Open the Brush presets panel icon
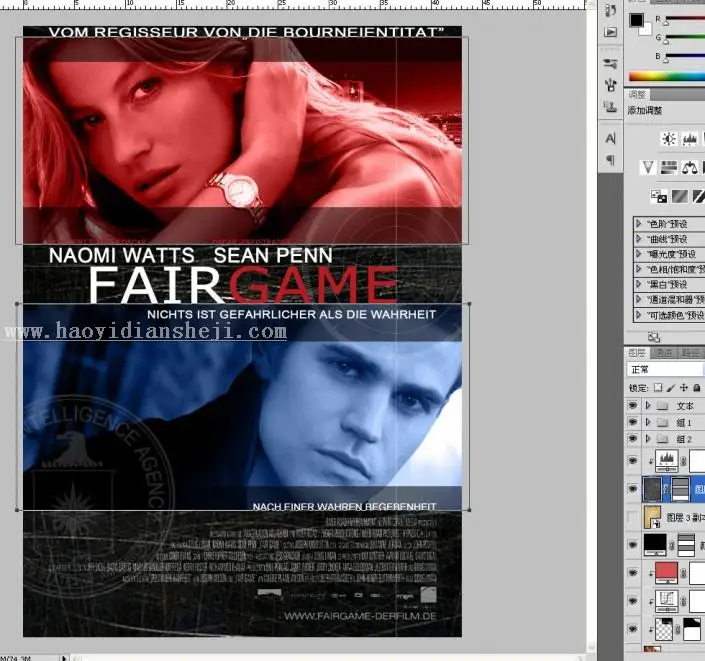Viewport: 705px width, 661px height. [611, 63]
